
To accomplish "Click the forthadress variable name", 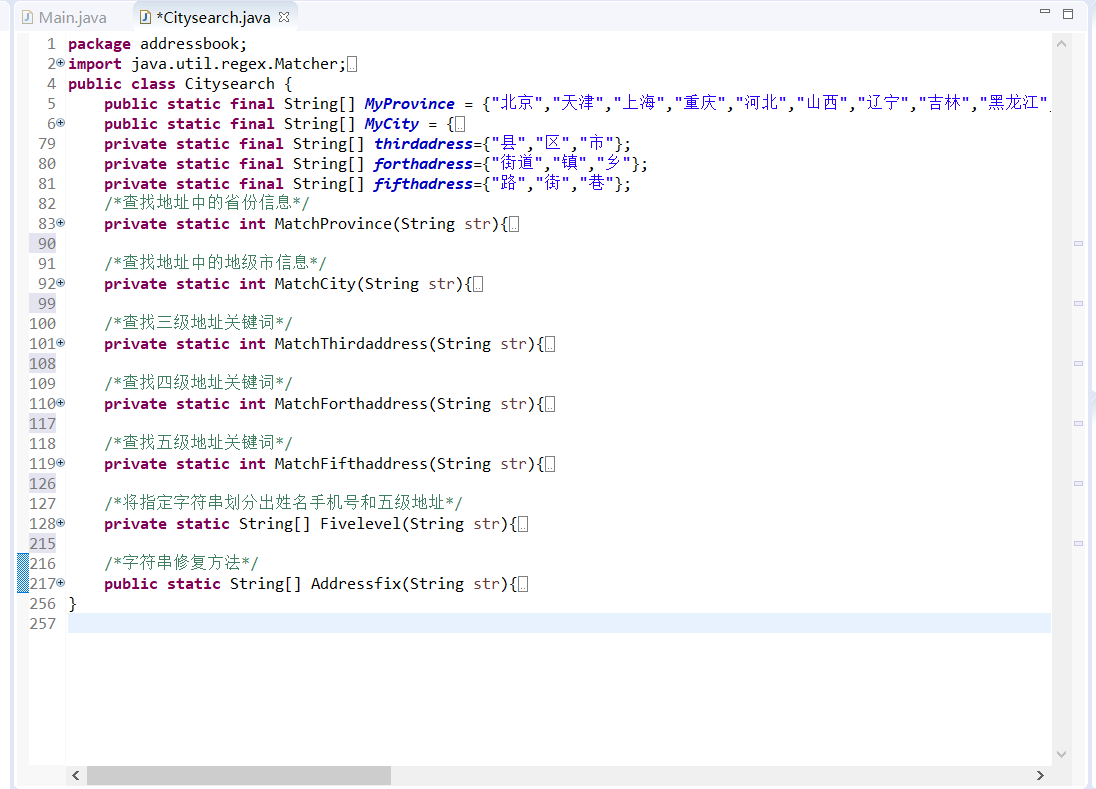I will 424,164.
